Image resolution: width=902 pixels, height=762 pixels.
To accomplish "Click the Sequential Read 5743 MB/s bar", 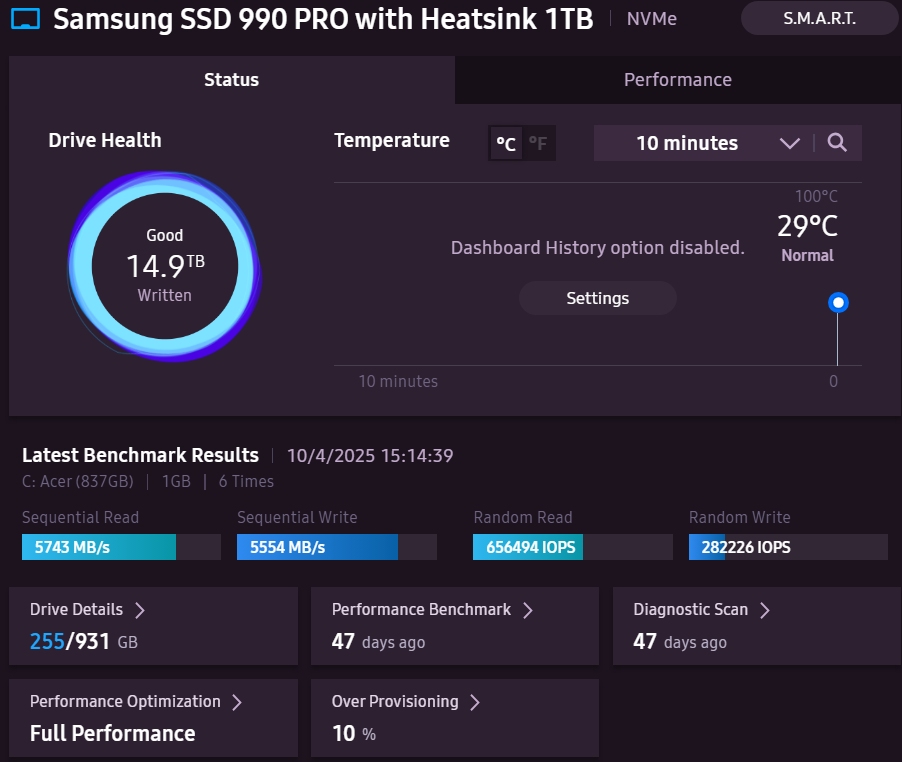I will pyautogui.click(x=121, y=547).
